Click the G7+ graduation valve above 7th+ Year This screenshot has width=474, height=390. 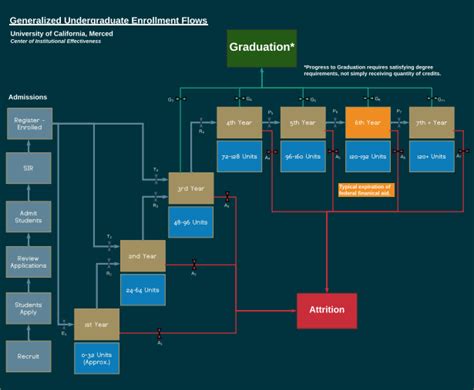click(x=432, y=99)
